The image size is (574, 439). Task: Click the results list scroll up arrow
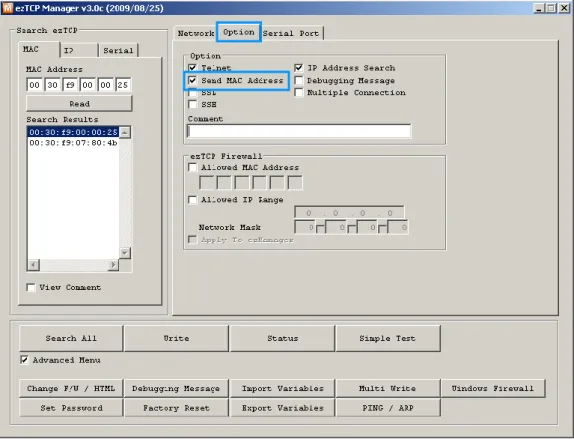[125, 132]
